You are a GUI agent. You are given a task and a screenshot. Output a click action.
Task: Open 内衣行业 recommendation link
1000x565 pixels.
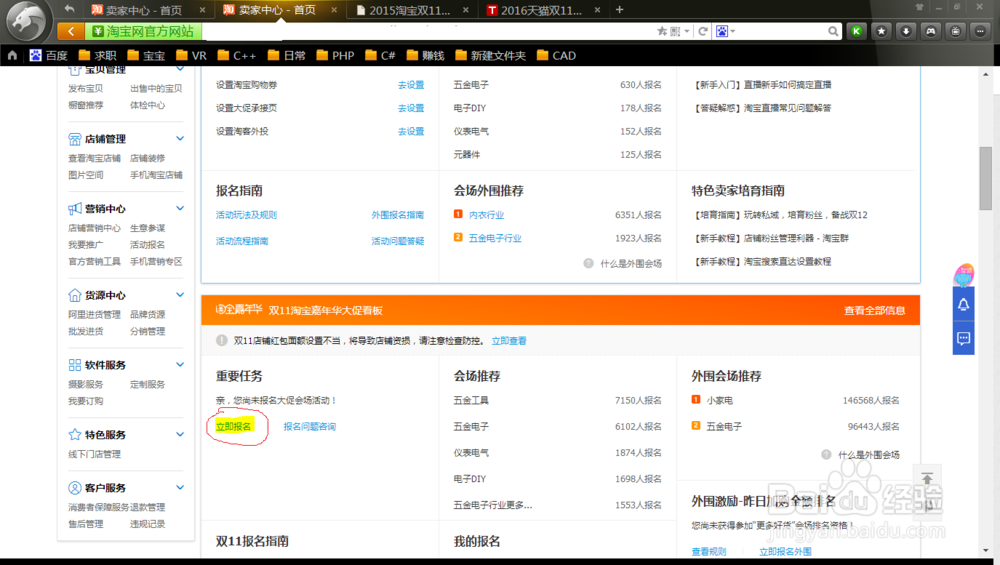tap(486, 215)
